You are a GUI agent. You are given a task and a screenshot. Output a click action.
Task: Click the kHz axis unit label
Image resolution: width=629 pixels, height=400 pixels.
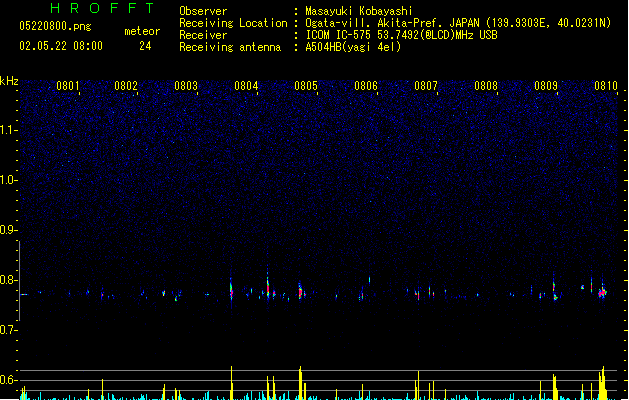pos(9,81)
